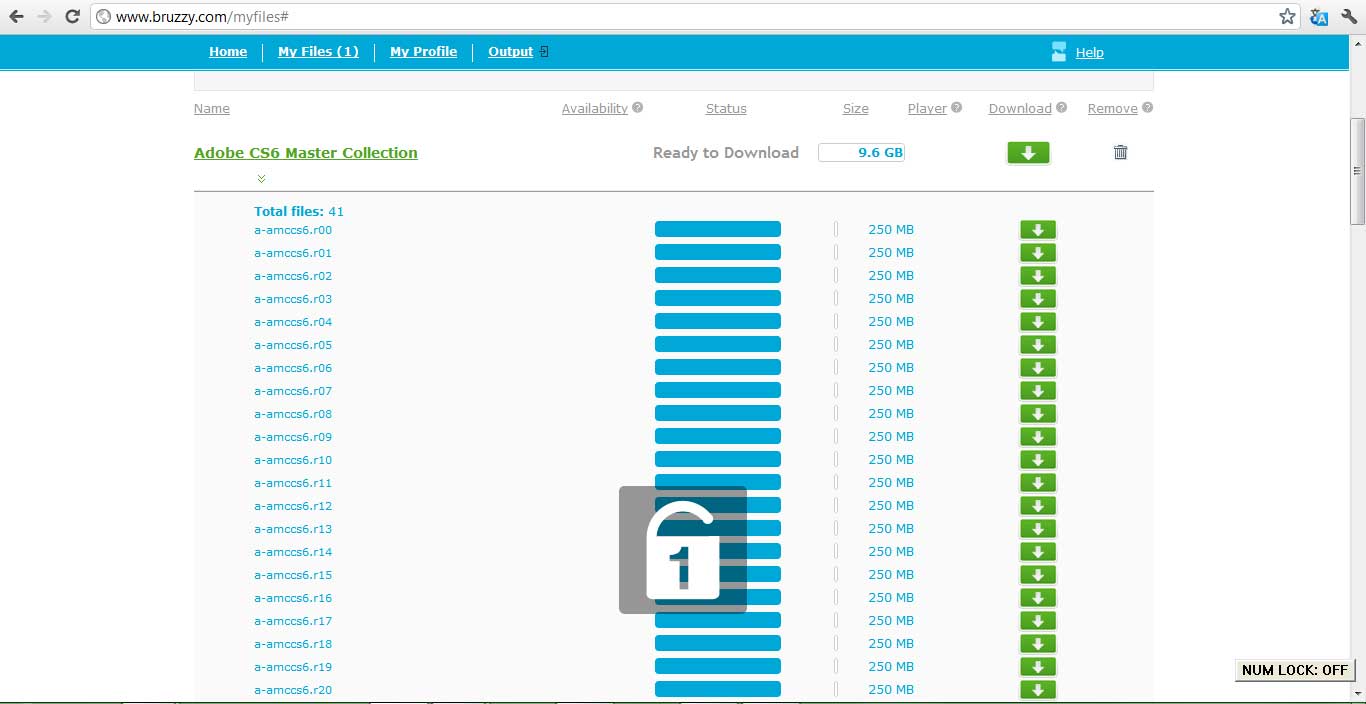Click the Download column header
The width and height of the screenshot is (1366, 704).
[x=1020, y=109]
